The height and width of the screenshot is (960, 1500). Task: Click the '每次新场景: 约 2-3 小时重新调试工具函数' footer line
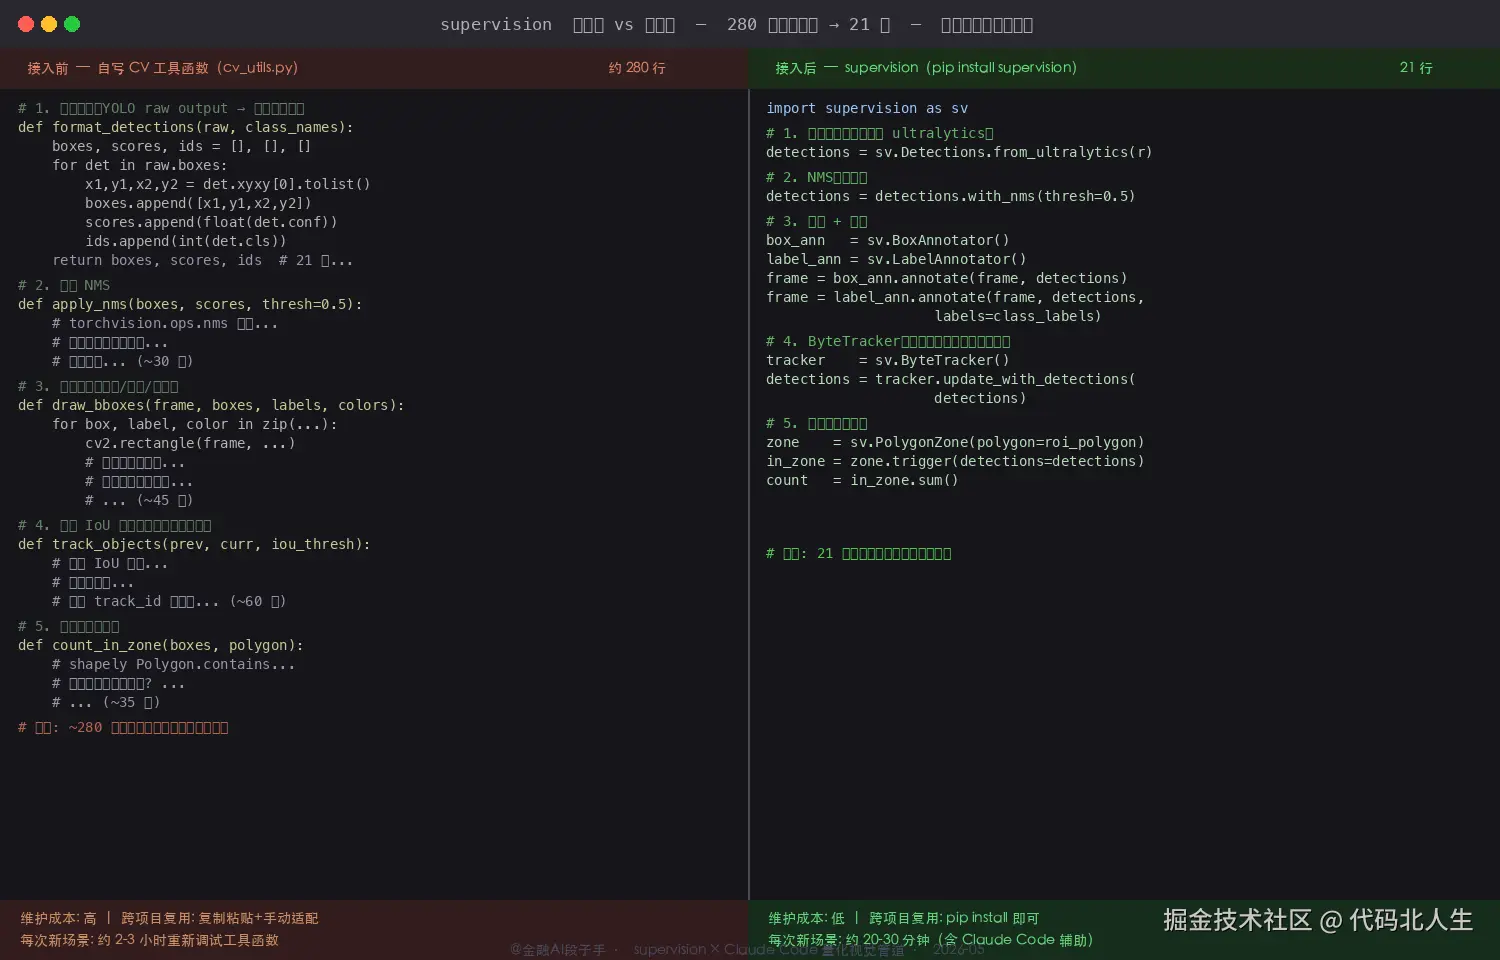coord(150,940)
